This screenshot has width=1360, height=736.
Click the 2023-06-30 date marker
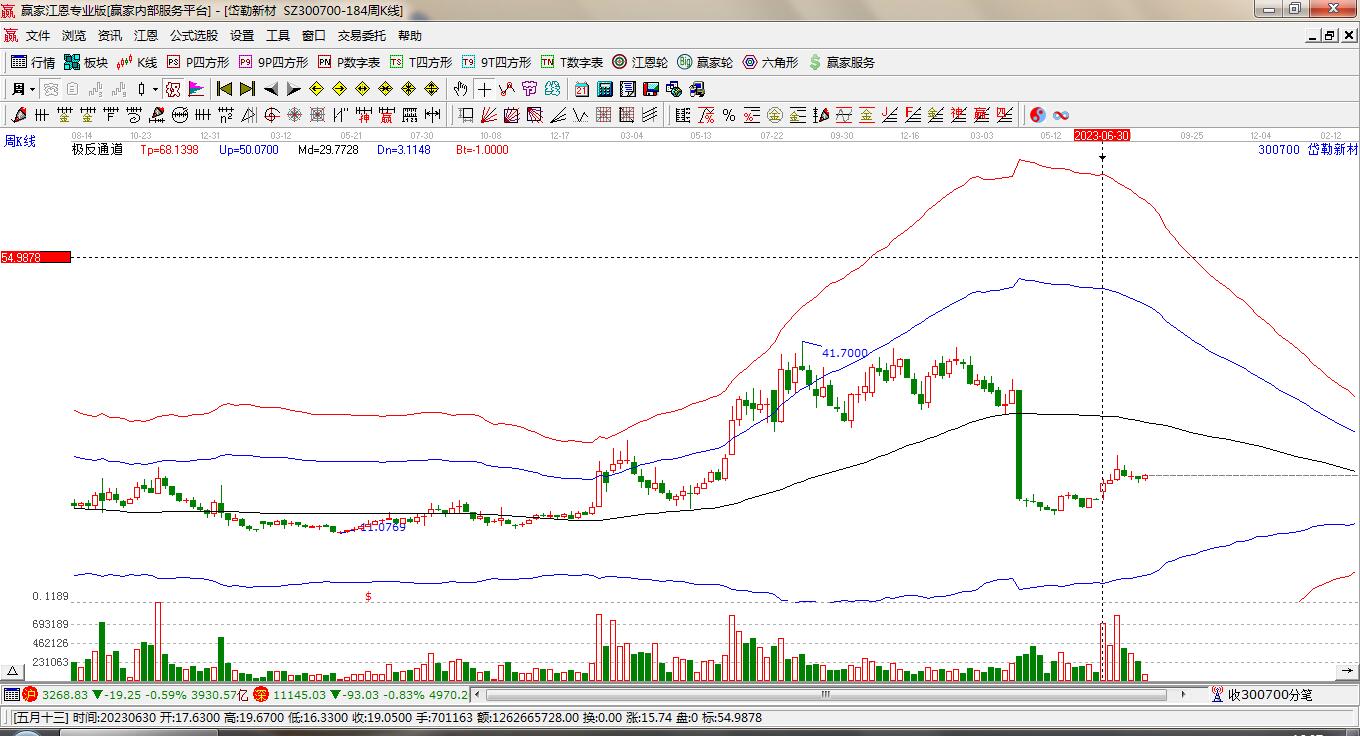pos(1102,135)
